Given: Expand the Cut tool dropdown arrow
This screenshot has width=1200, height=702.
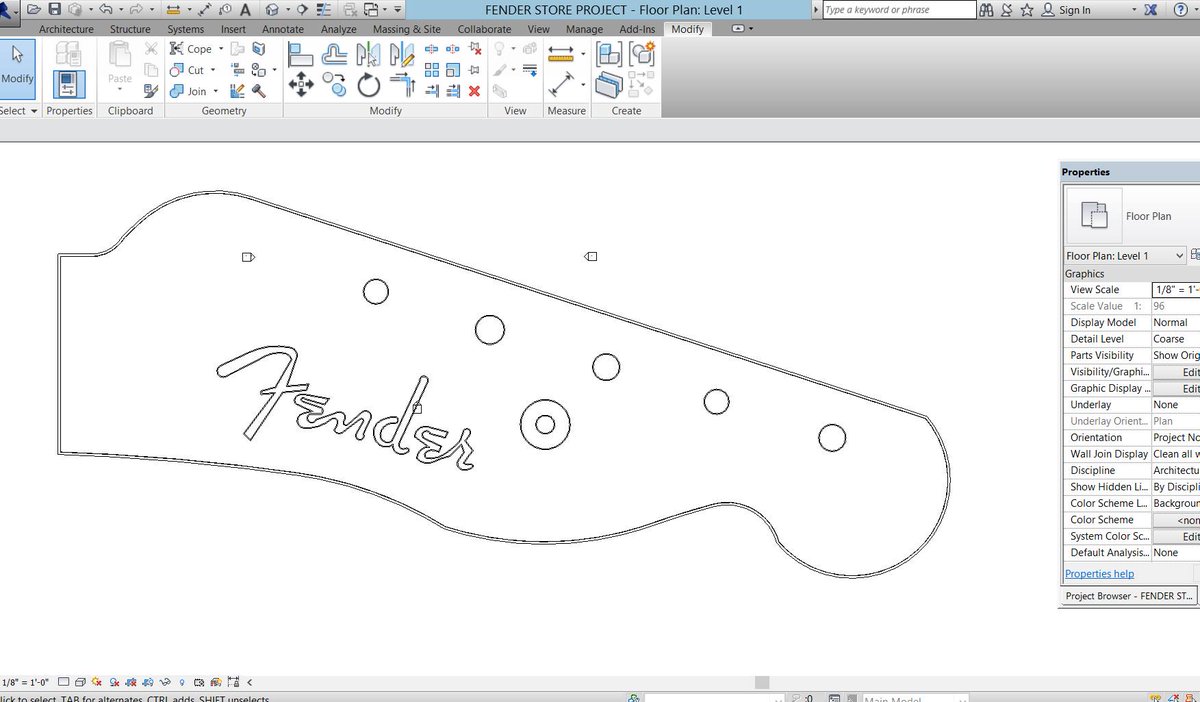Looking at the screenshot, I should pos(213,70).
